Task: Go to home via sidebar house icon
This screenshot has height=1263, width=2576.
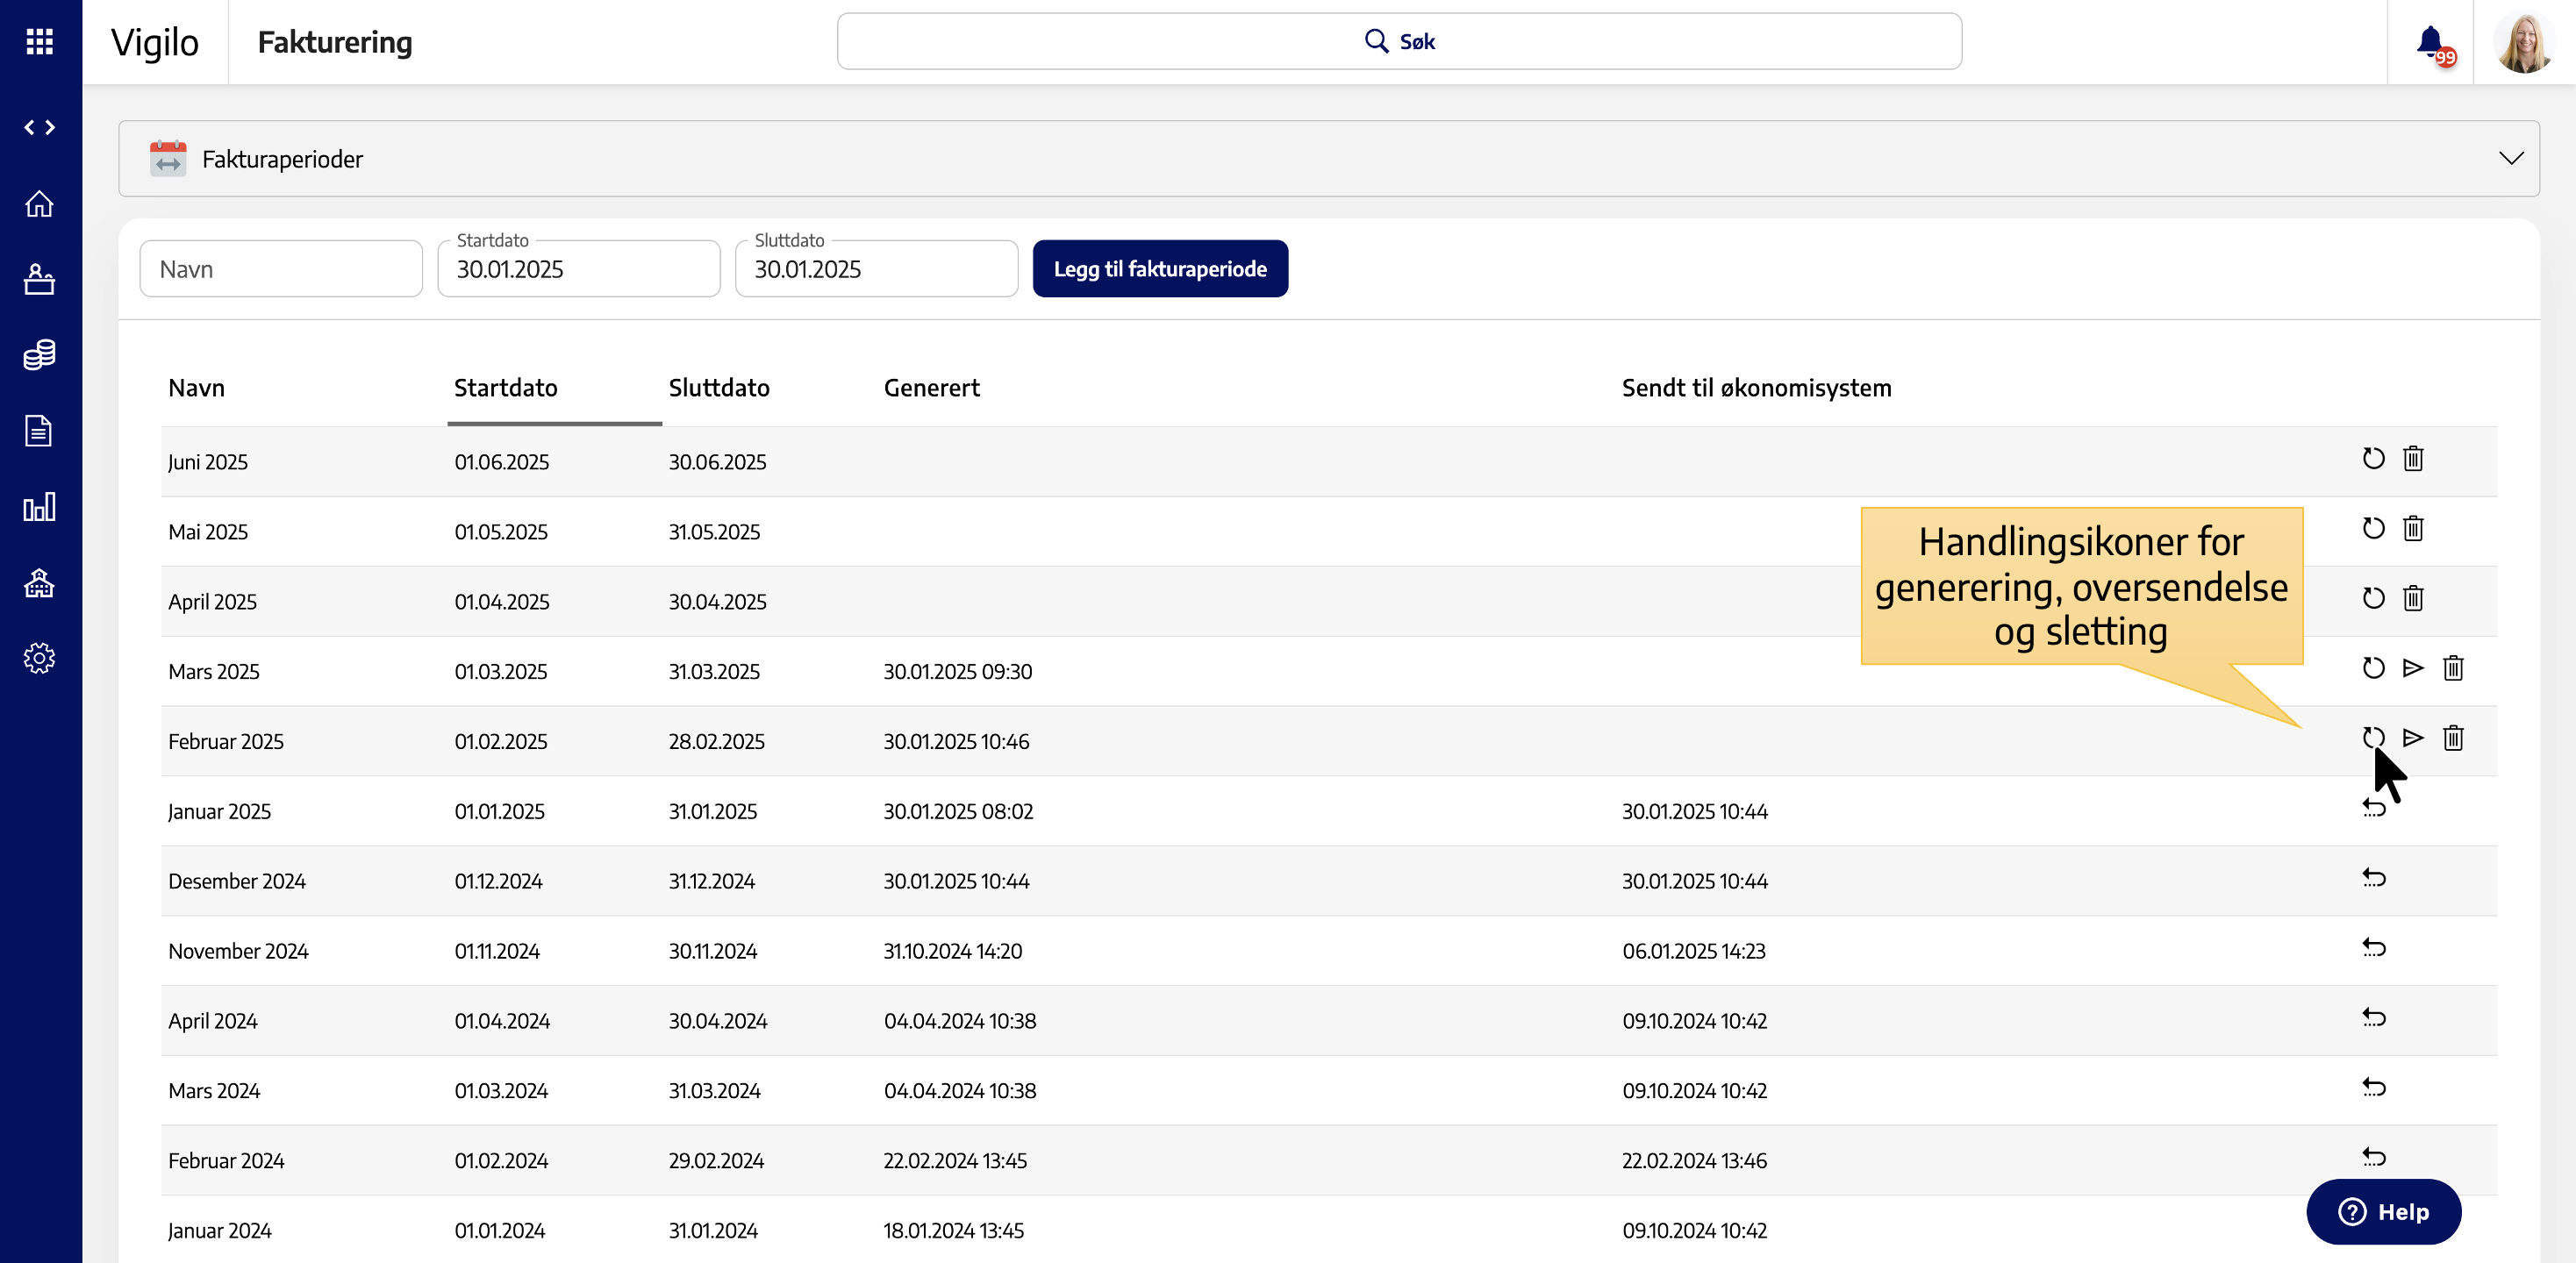Action: pyautogui.click(x=40, y=204)
